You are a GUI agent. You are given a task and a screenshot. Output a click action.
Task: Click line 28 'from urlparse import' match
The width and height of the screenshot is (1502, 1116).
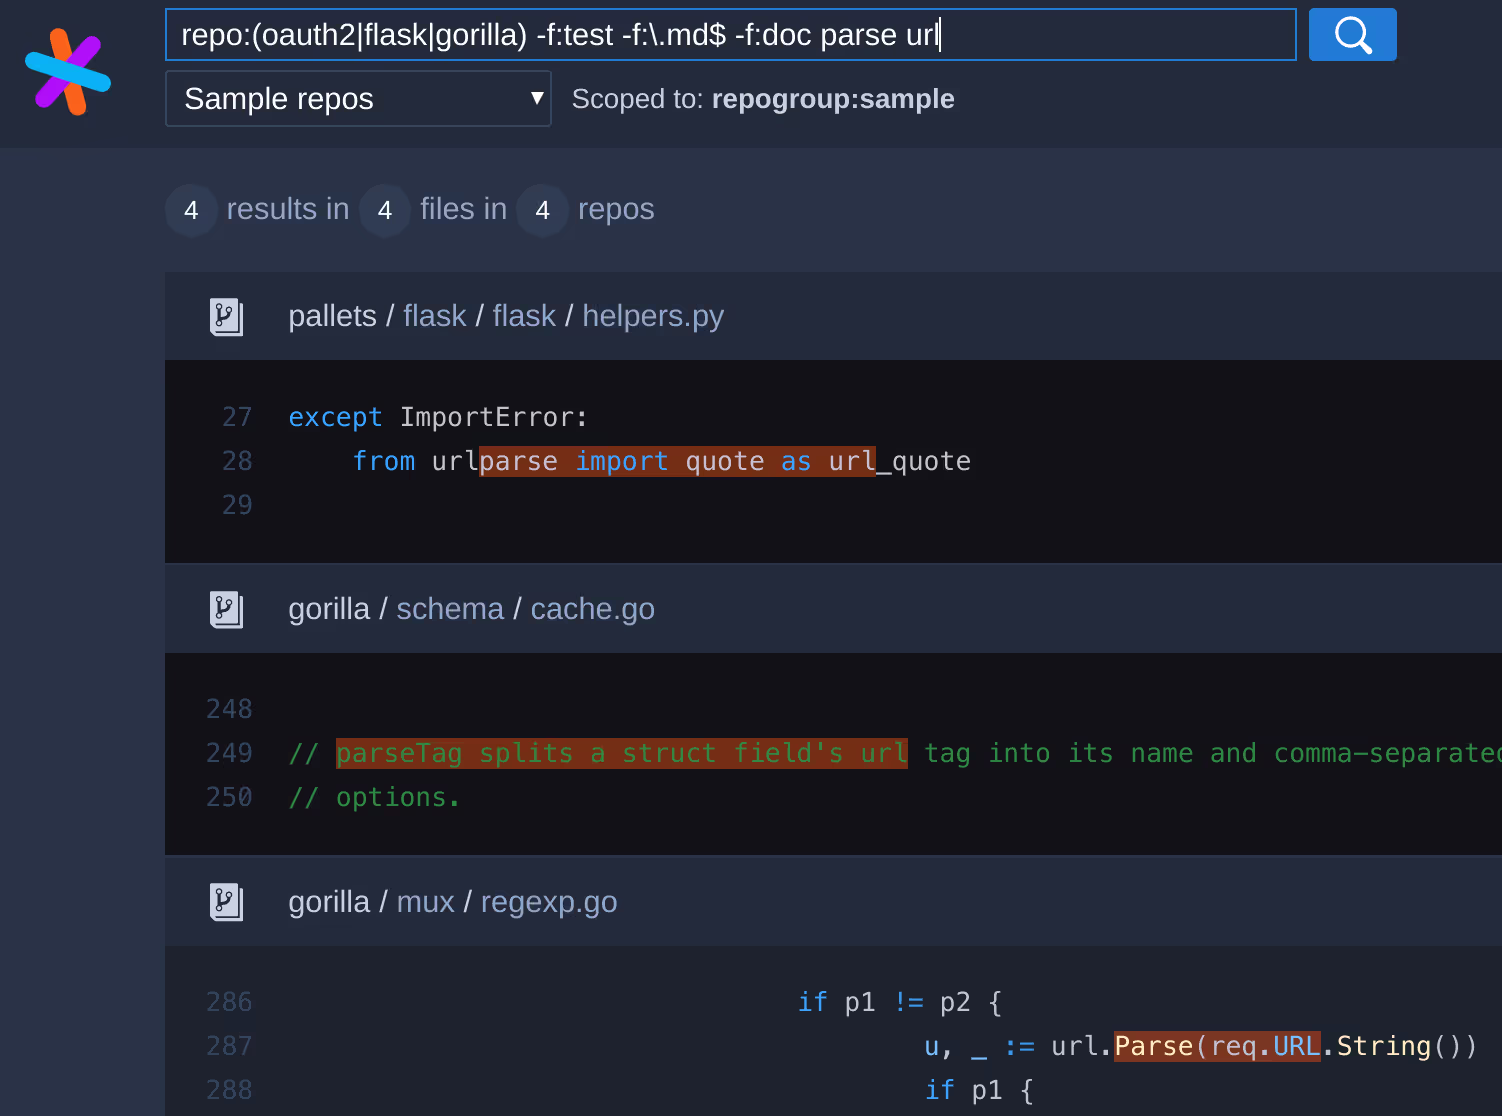click(x=677, y=461)
